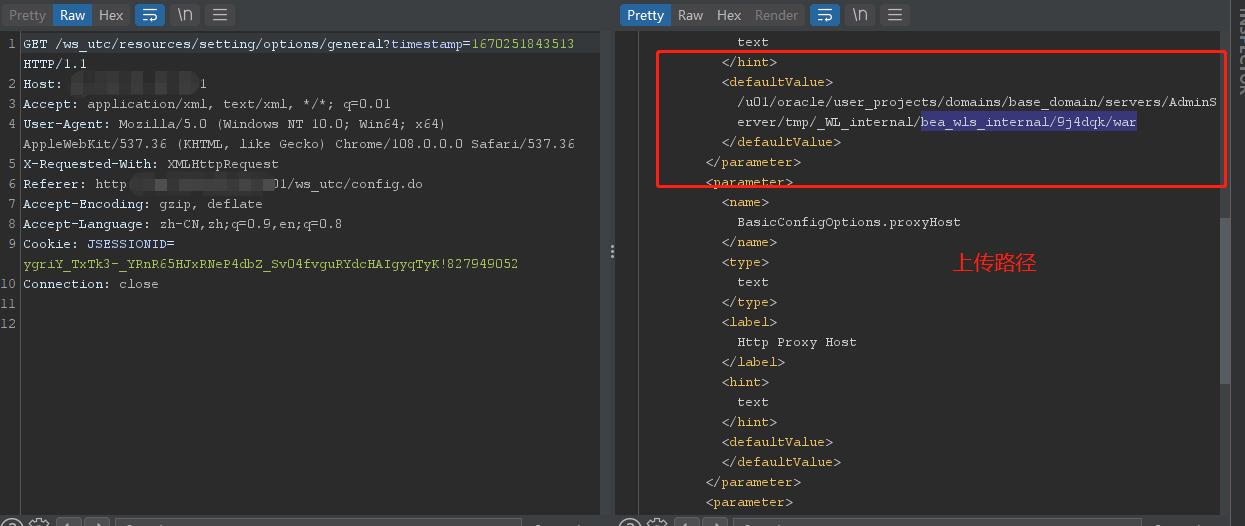The height and width of the screenshot is (526, 1245).
Task: Click the highlighted bea_wls_internal/9j4dqk/war text
Action: point(1029,122)
